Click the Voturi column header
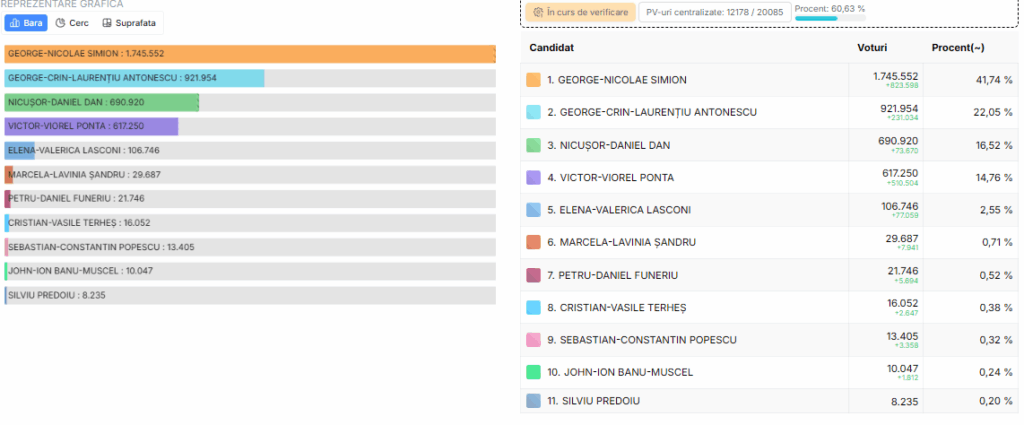 (872, 48)
